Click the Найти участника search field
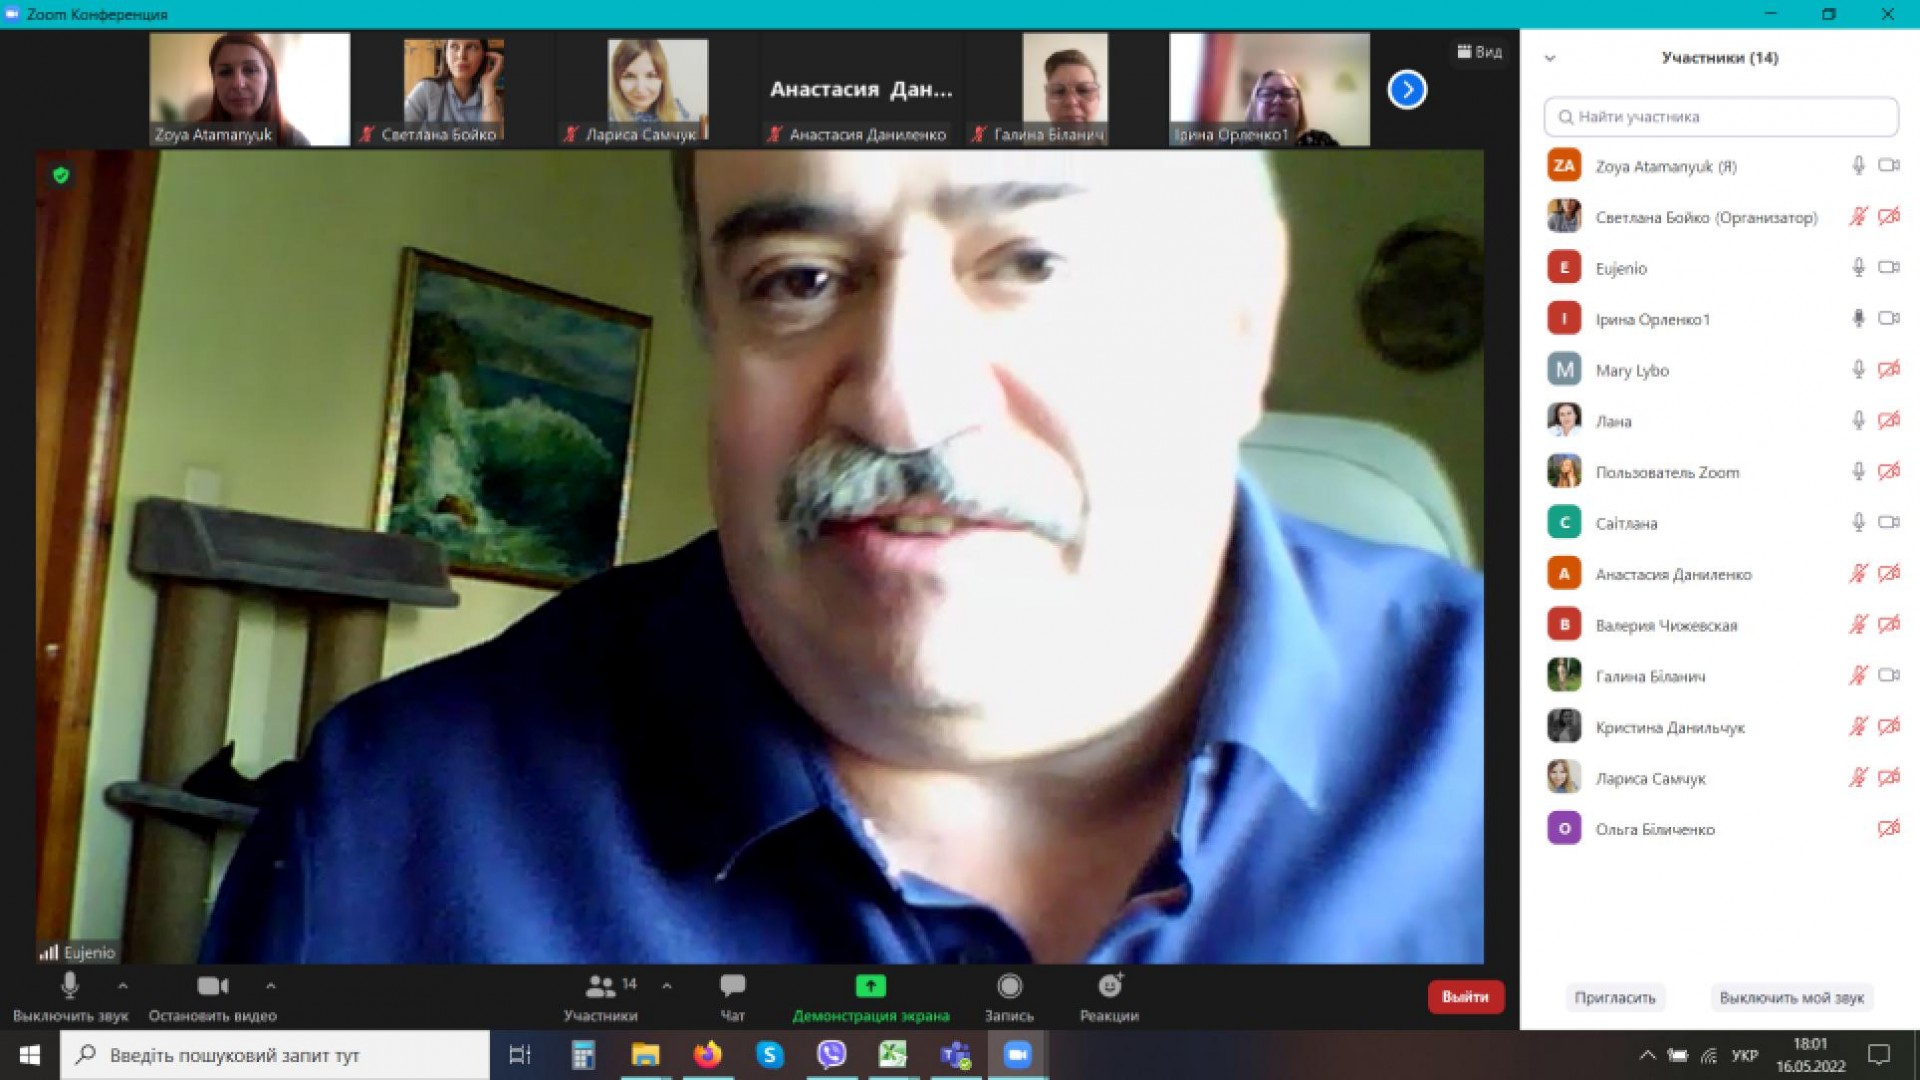 [1720, 117]
